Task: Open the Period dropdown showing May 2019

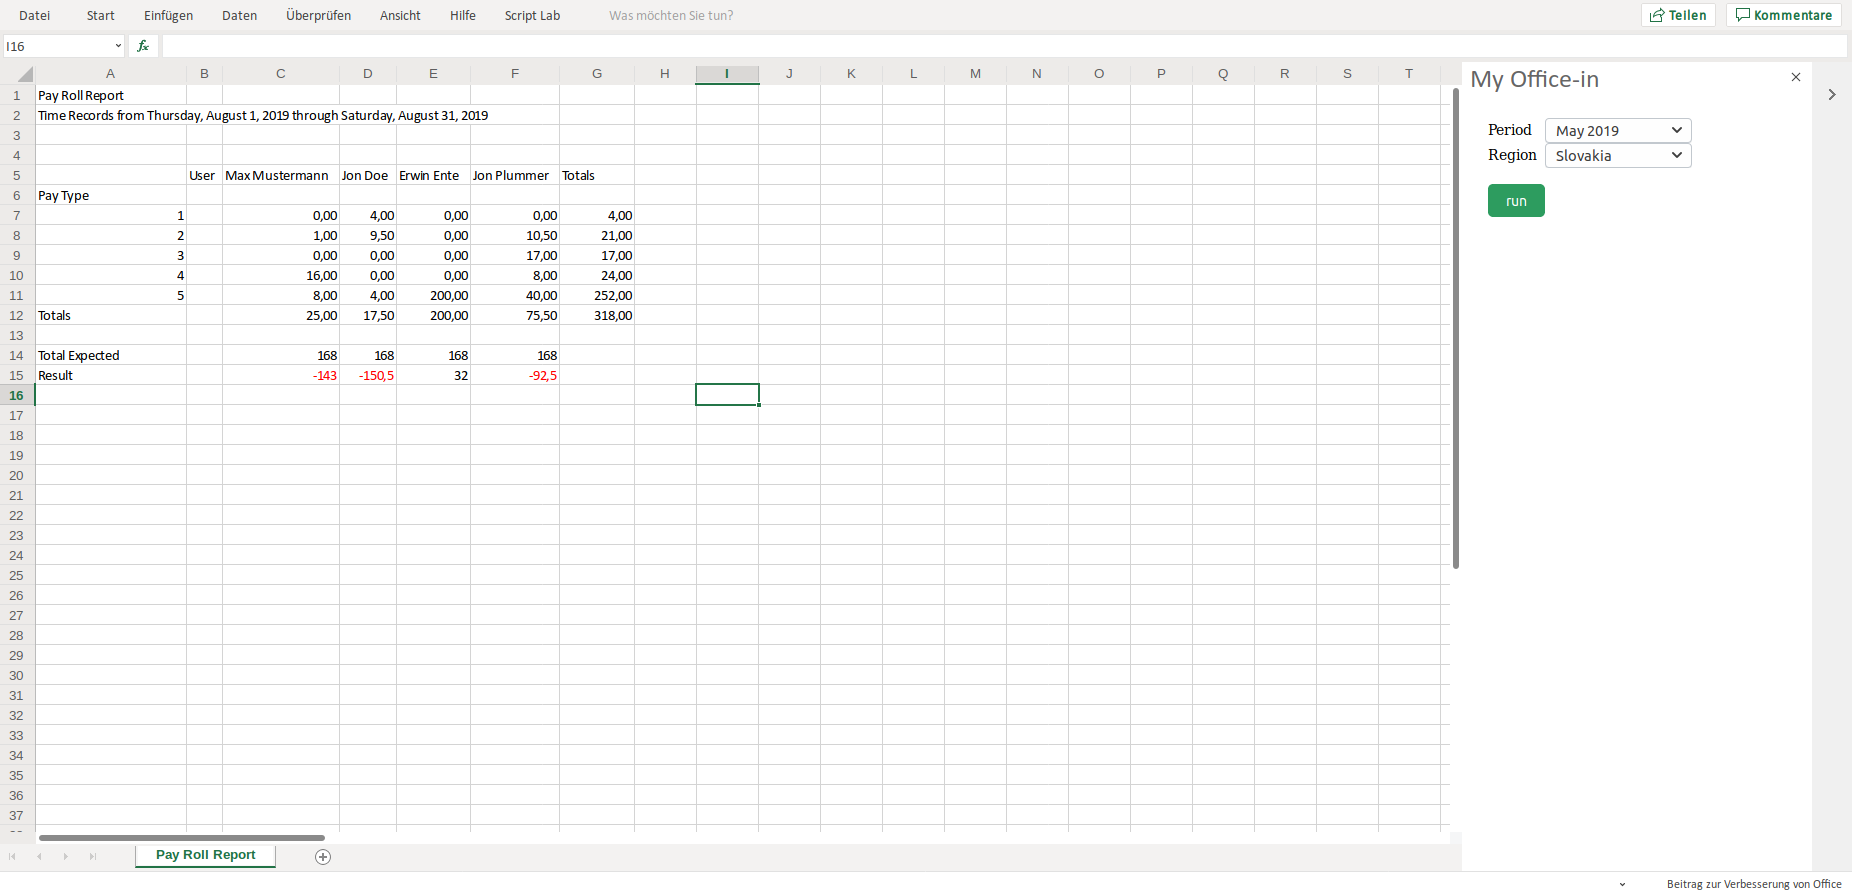Action: 1618,130
